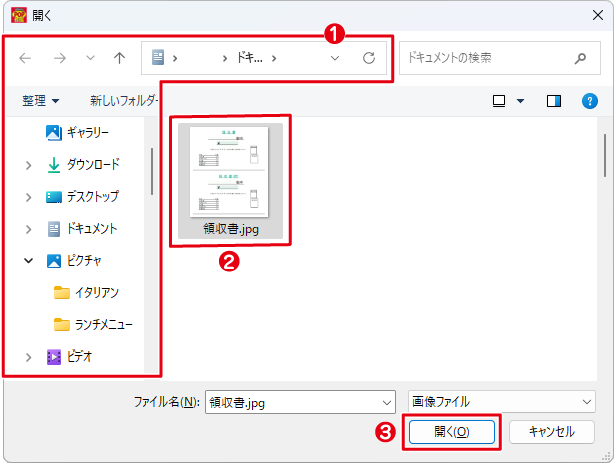Click 新しいフォルダー in toolbar
The height and width of the screenshot is (463, 614).
[x=124, y=101]
